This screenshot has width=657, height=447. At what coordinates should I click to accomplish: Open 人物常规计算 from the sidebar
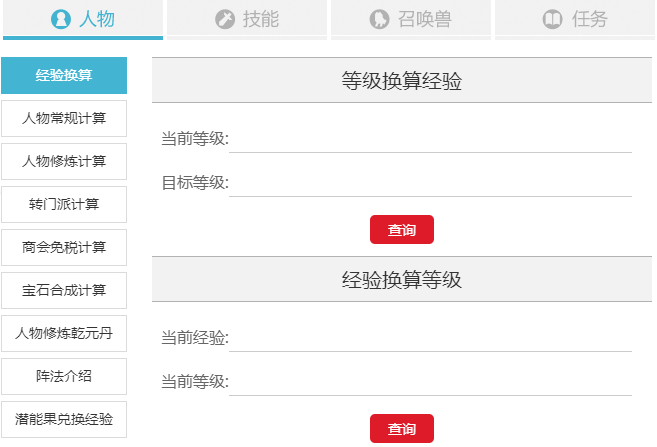[64, 119]
